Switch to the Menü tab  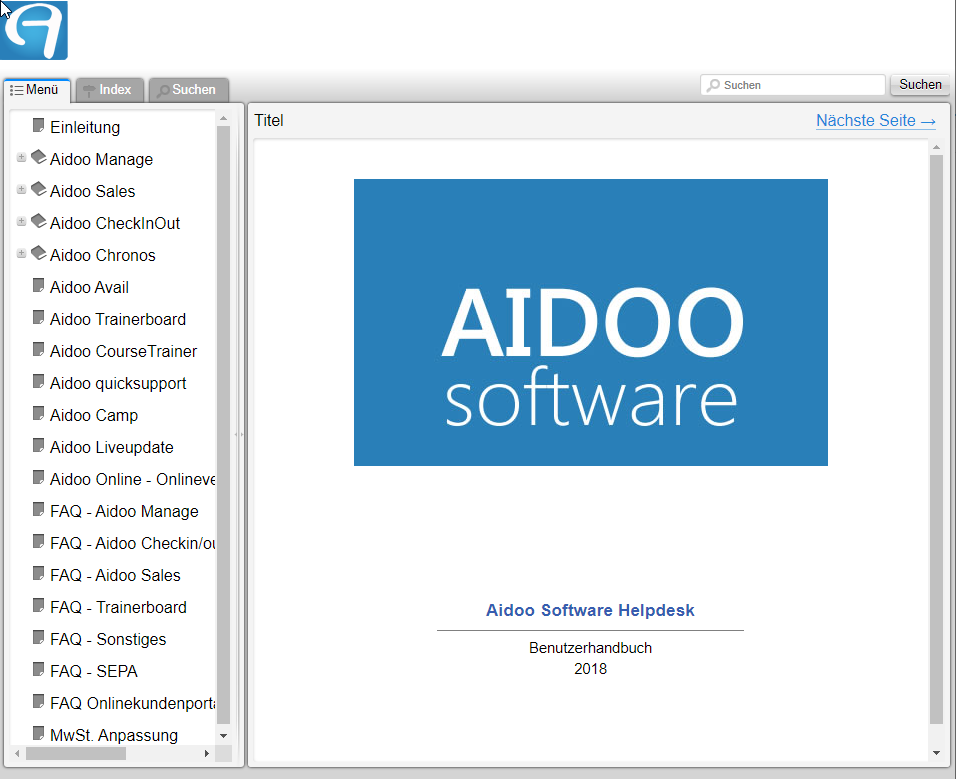[37, 90]
